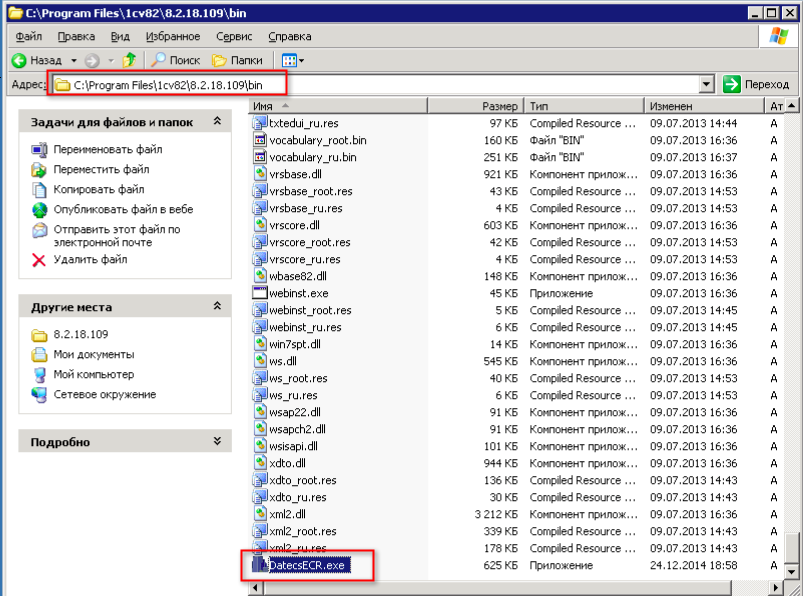Sort files by the Размер column header

click(x=475, y=106)
